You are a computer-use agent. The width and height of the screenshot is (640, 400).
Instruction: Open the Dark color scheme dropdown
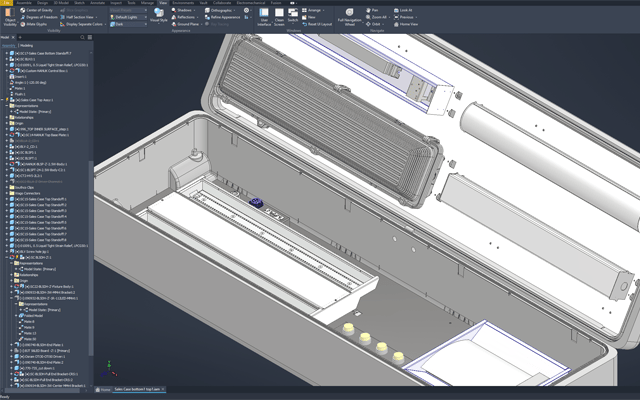(x=128, y=24)
